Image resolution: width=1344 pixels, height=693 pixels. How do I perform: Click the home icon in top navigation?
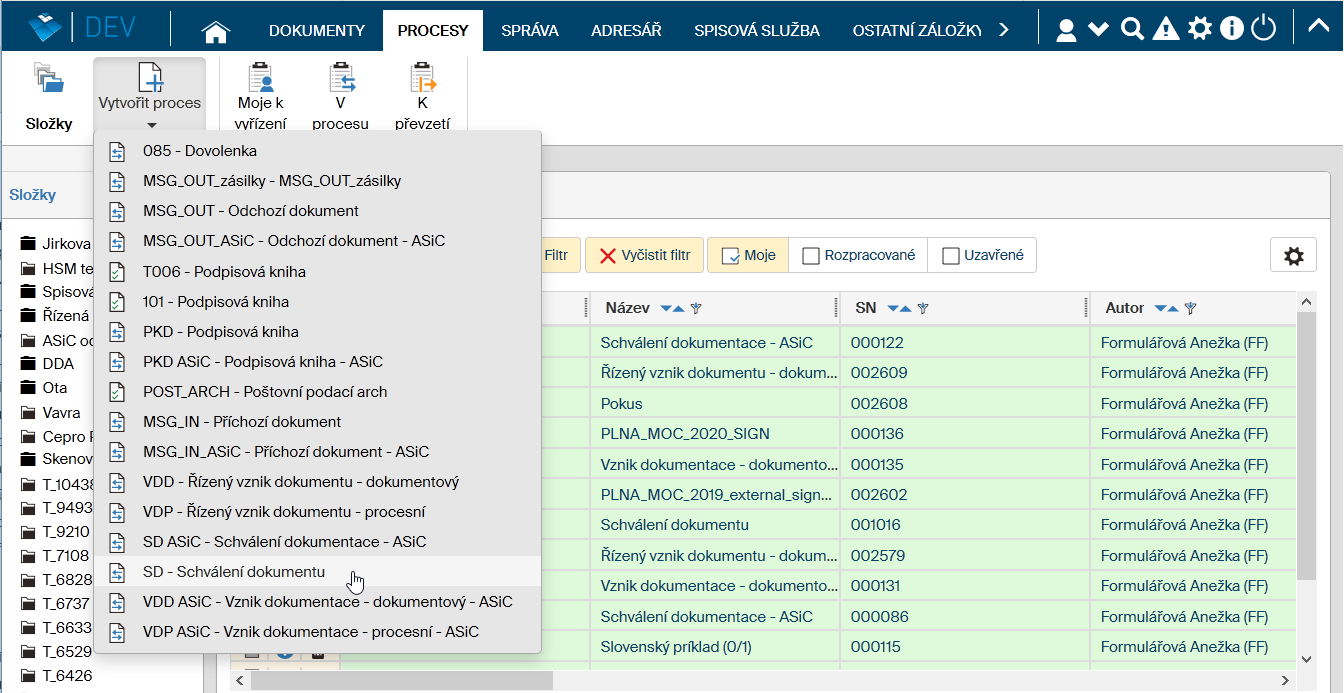216,31
